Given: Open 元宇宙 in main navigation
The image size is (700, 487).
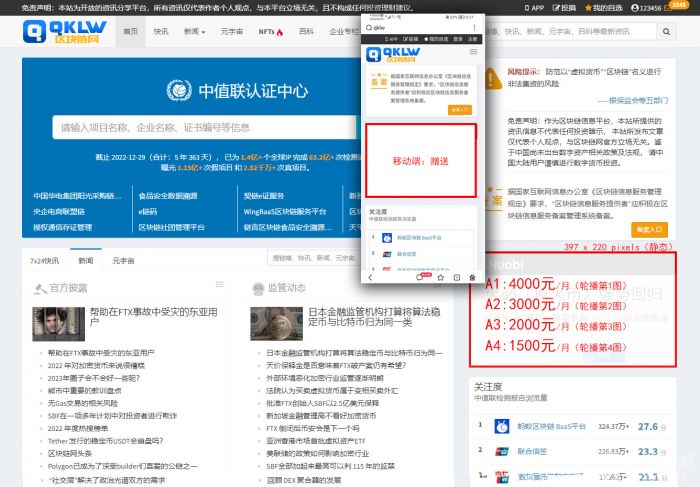Looking at the screenshot, I should (x=232, y=32).
